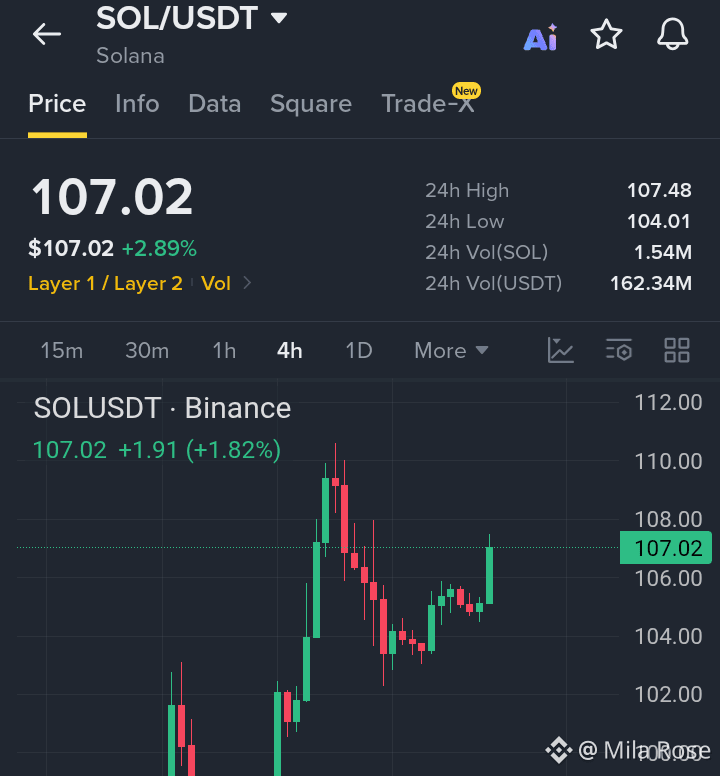
Task: Select the 30m timeframe
Action: [147, 351]
